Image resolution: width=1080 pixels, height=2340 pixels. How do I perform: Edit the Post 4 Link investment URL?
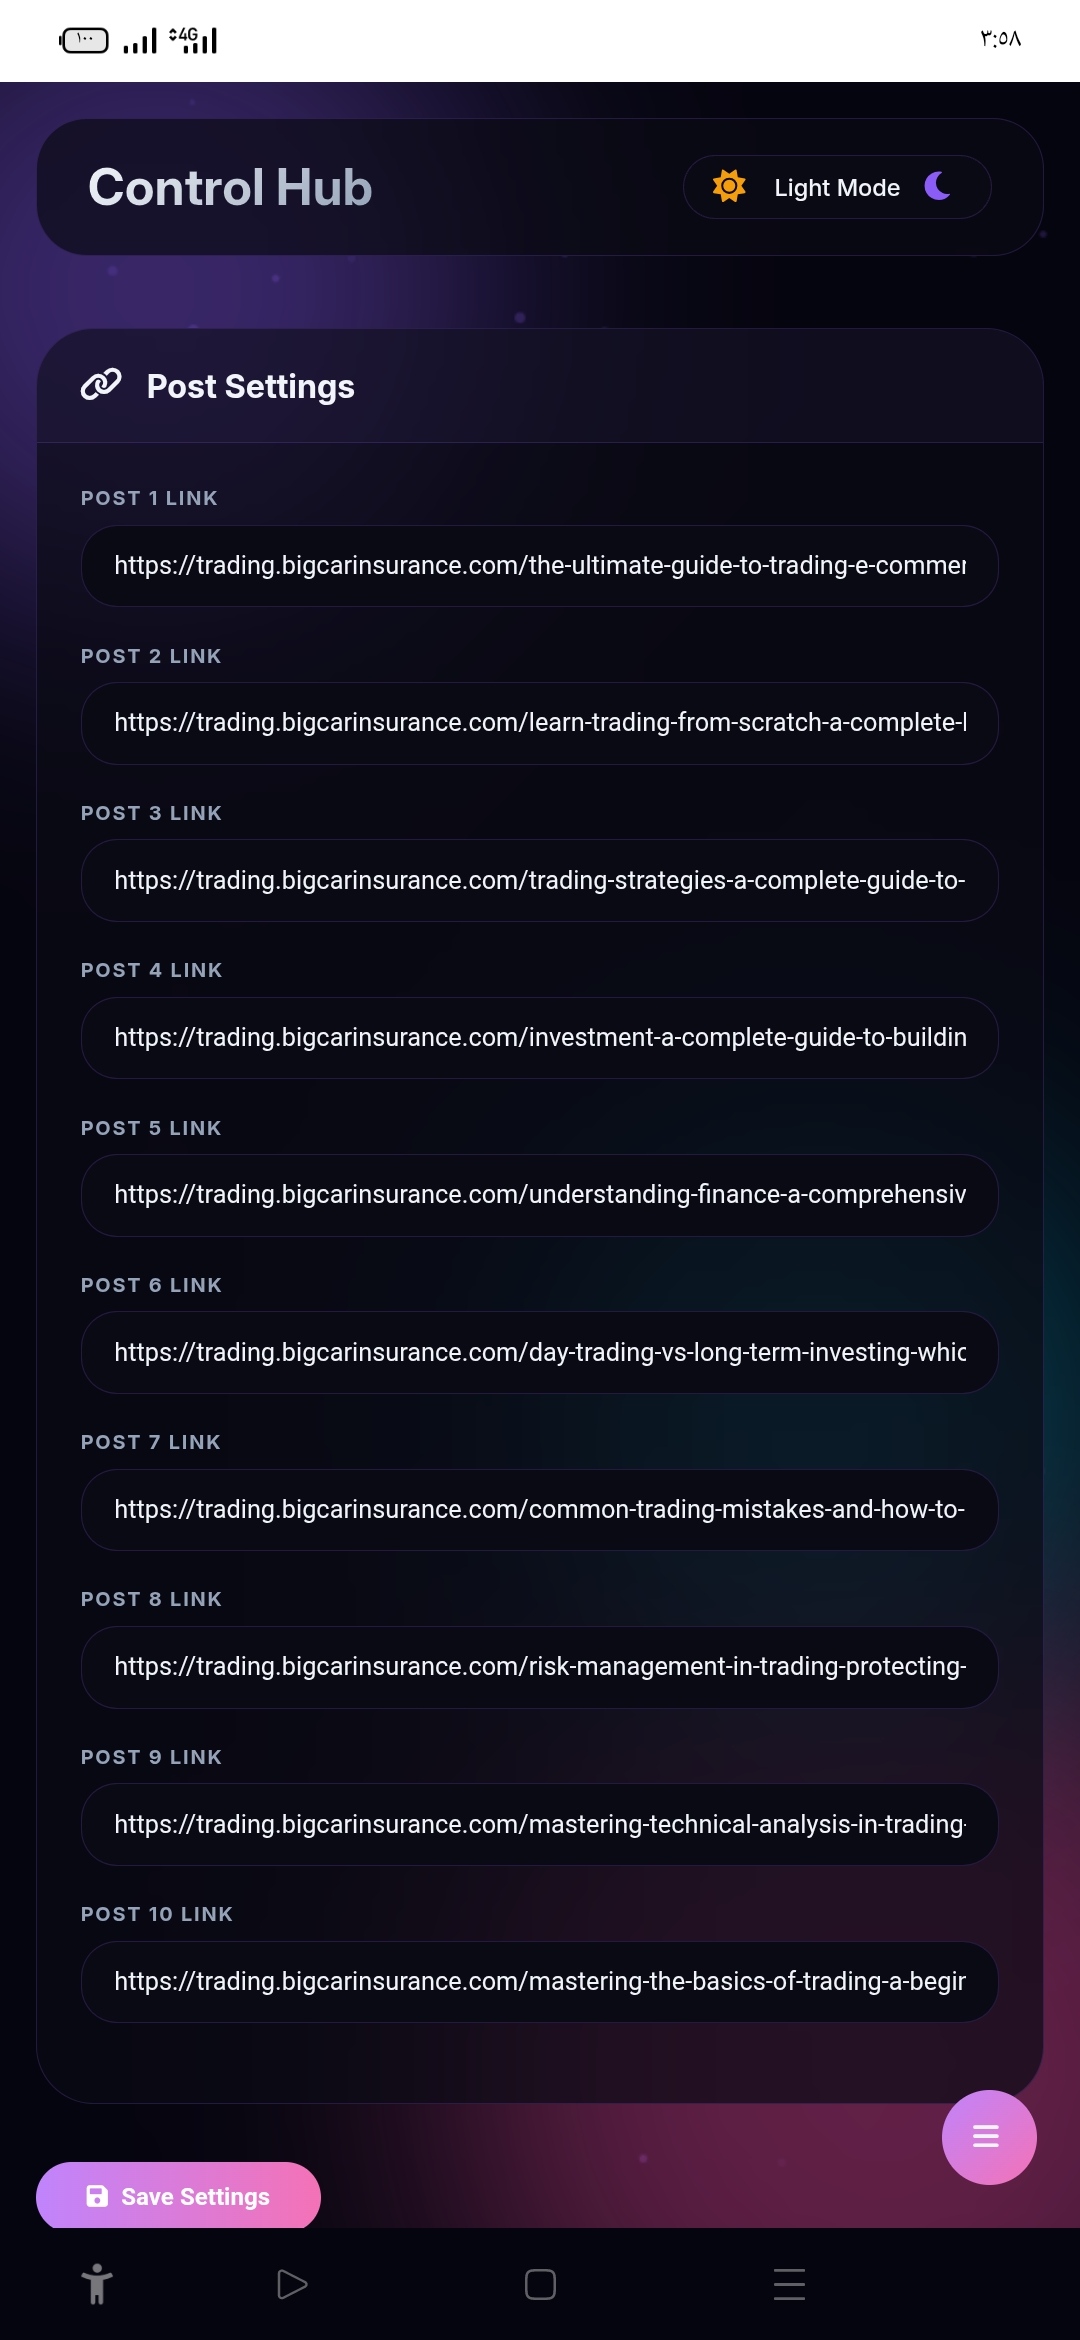(x=540, y=1038)
